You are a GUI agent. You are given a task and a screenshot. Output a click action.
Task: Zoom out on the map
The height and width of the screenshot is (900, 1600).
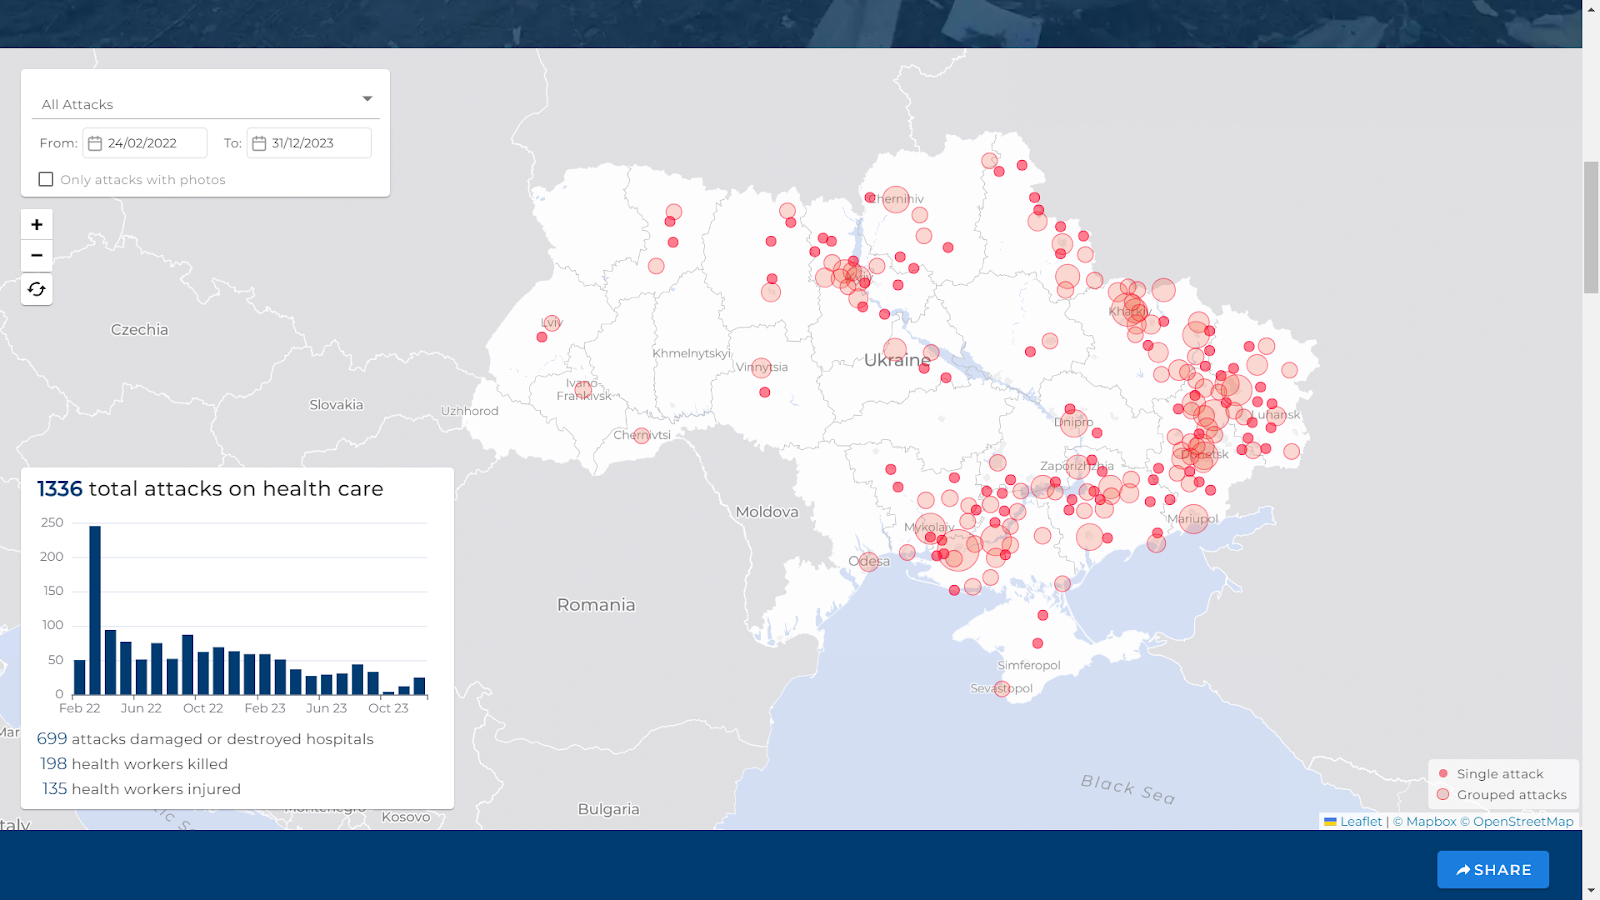click(36, 256)
